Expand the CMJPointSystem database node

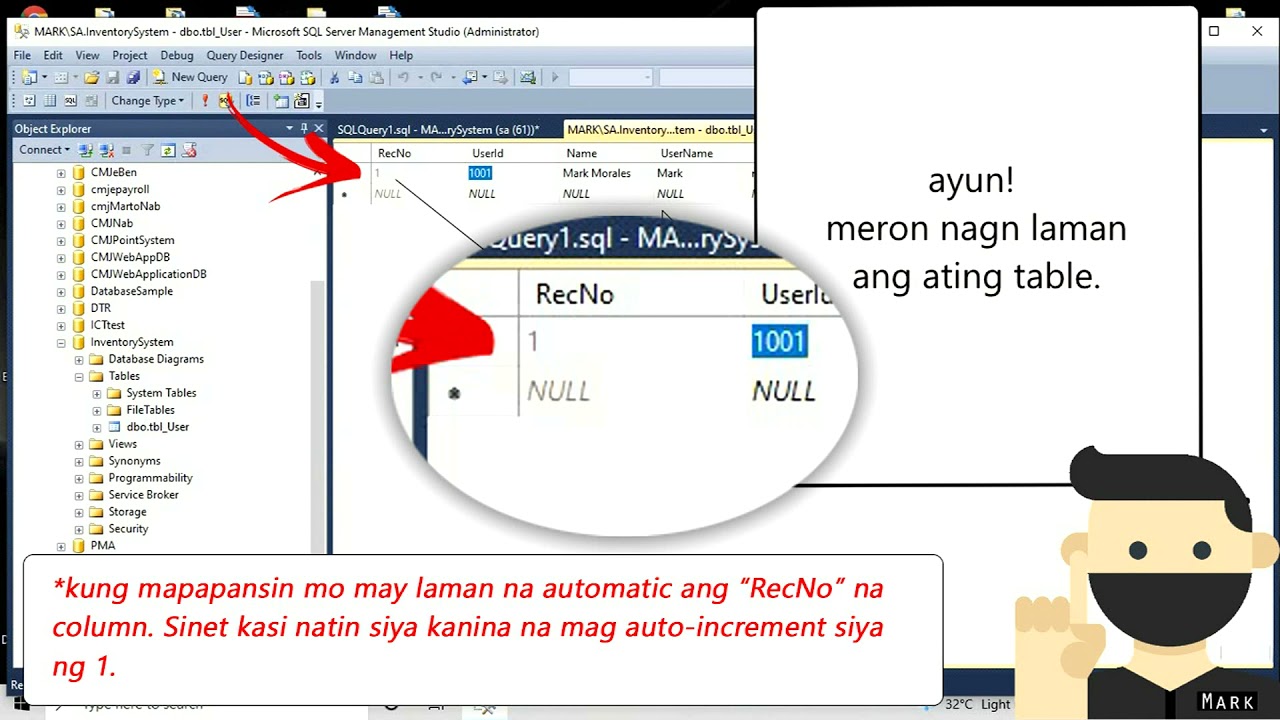click(x=61, y=240)
